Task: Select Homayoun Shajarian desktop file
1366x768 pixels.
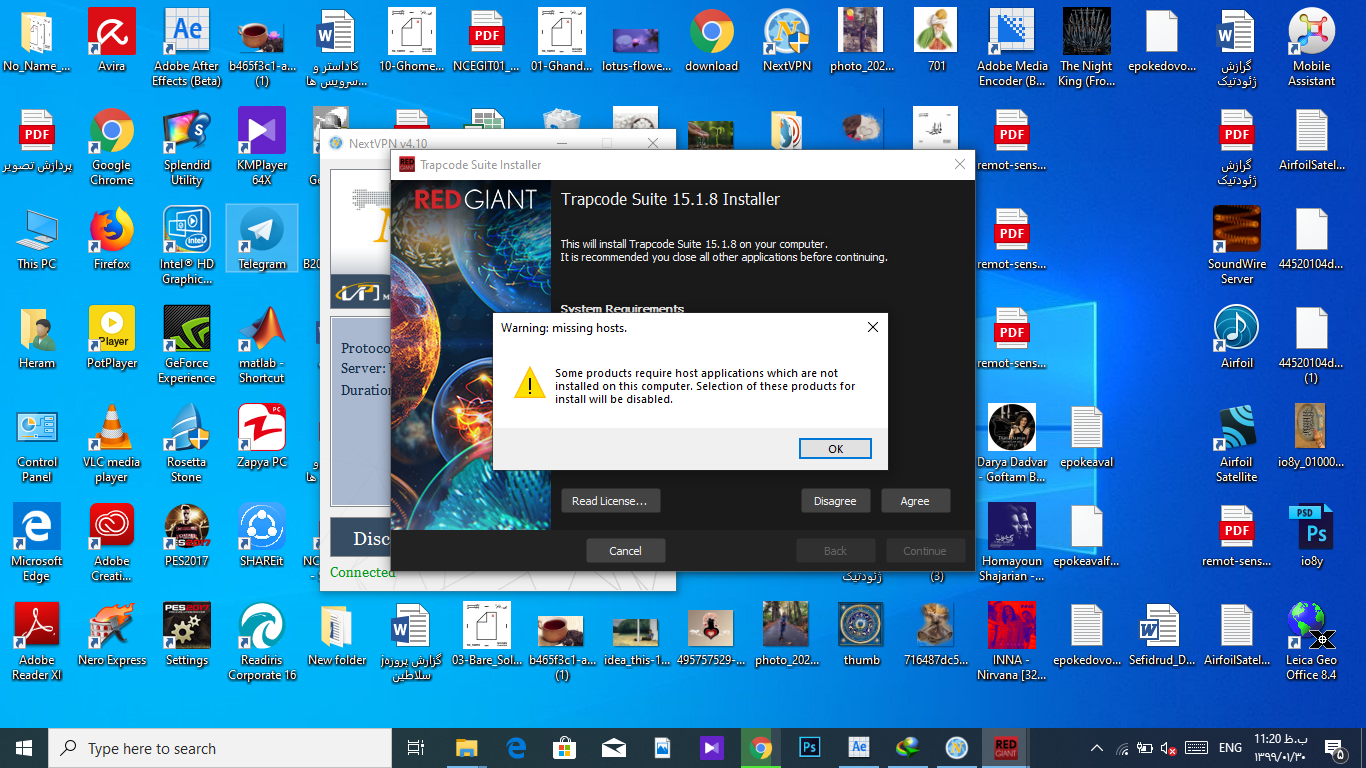Action: tap(1012, 543)
